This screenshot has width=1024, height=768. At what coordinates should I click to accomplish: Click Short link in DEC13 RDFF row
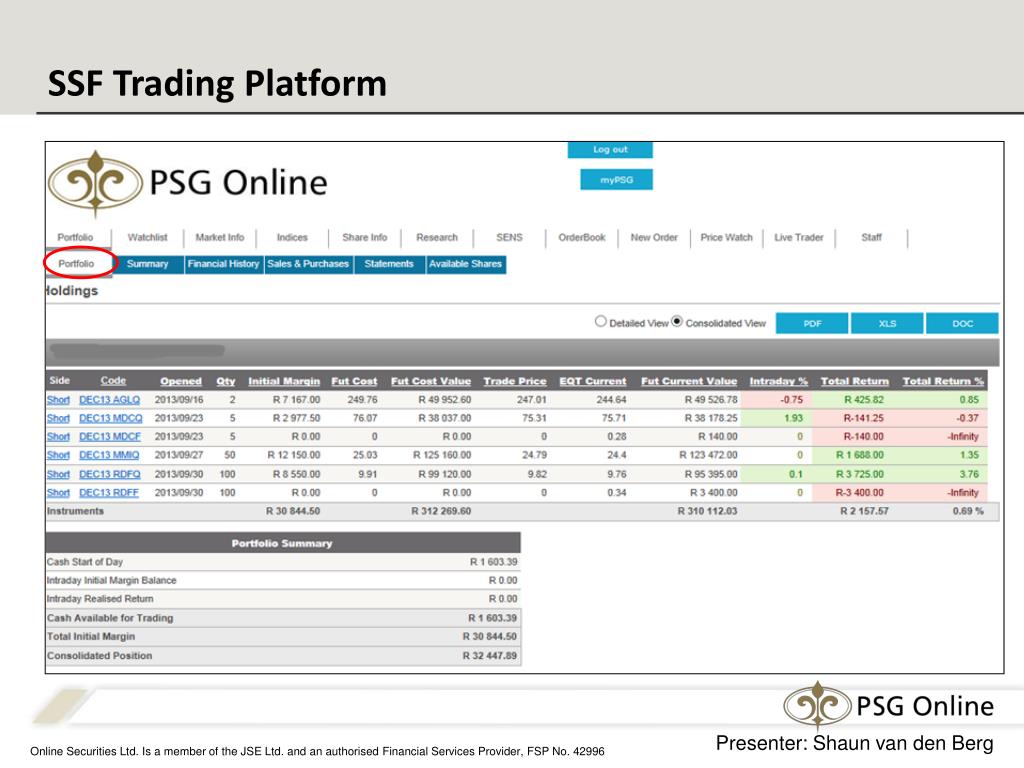point(58,492)
